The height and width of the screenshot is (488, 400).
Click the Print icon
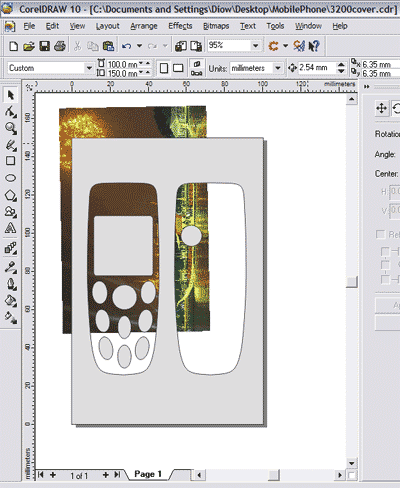pos(60,46)
